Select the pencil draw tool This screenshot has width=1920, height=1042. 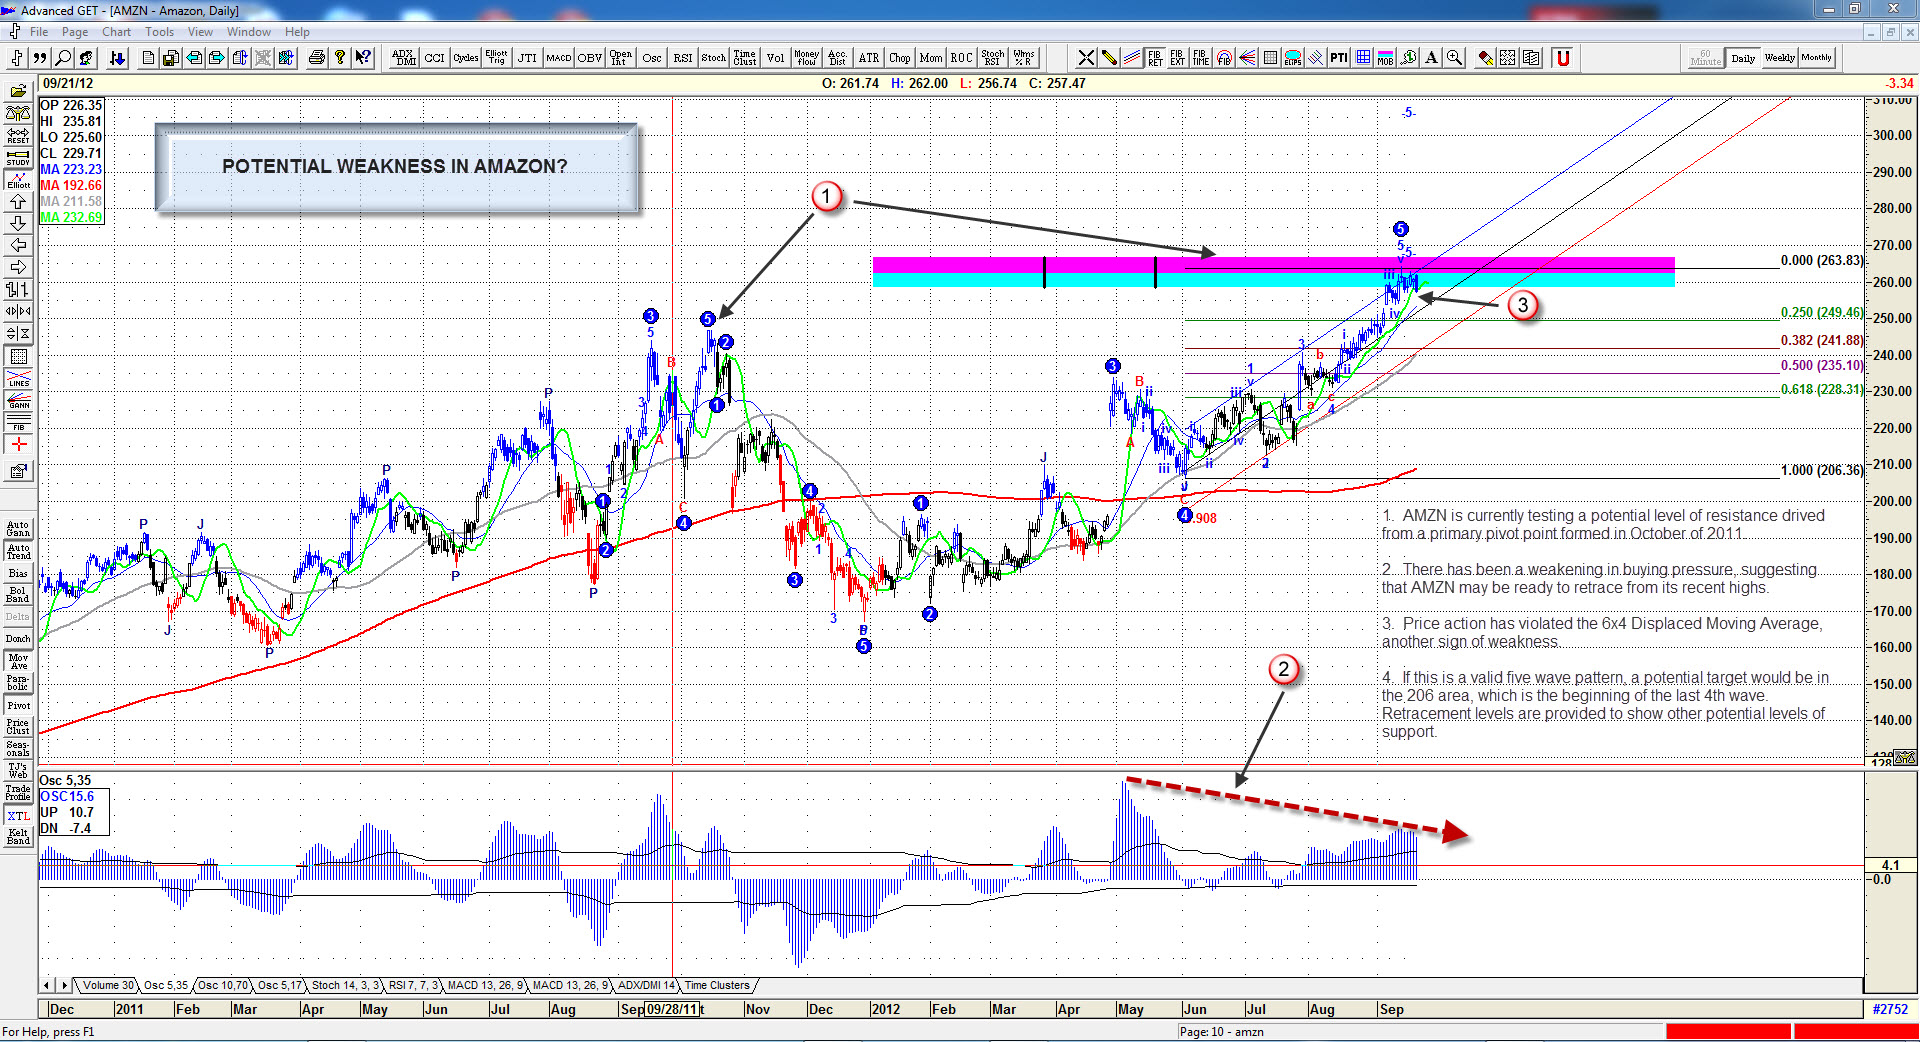(1109, 58)
